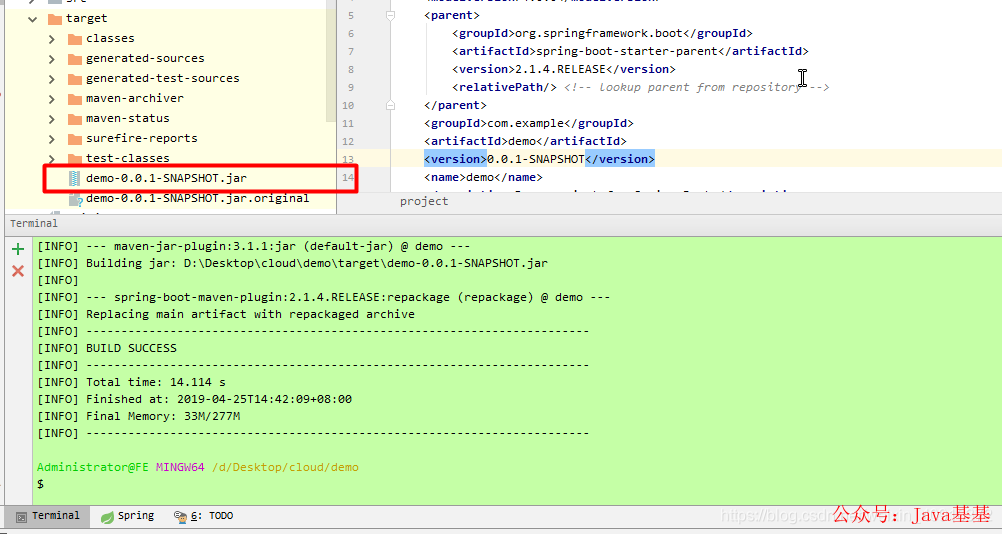1002x534 pixels.
Task: Click the demo-0.0.1-SNAPSHOT.jar archive icon
Action: pos(75,178)
